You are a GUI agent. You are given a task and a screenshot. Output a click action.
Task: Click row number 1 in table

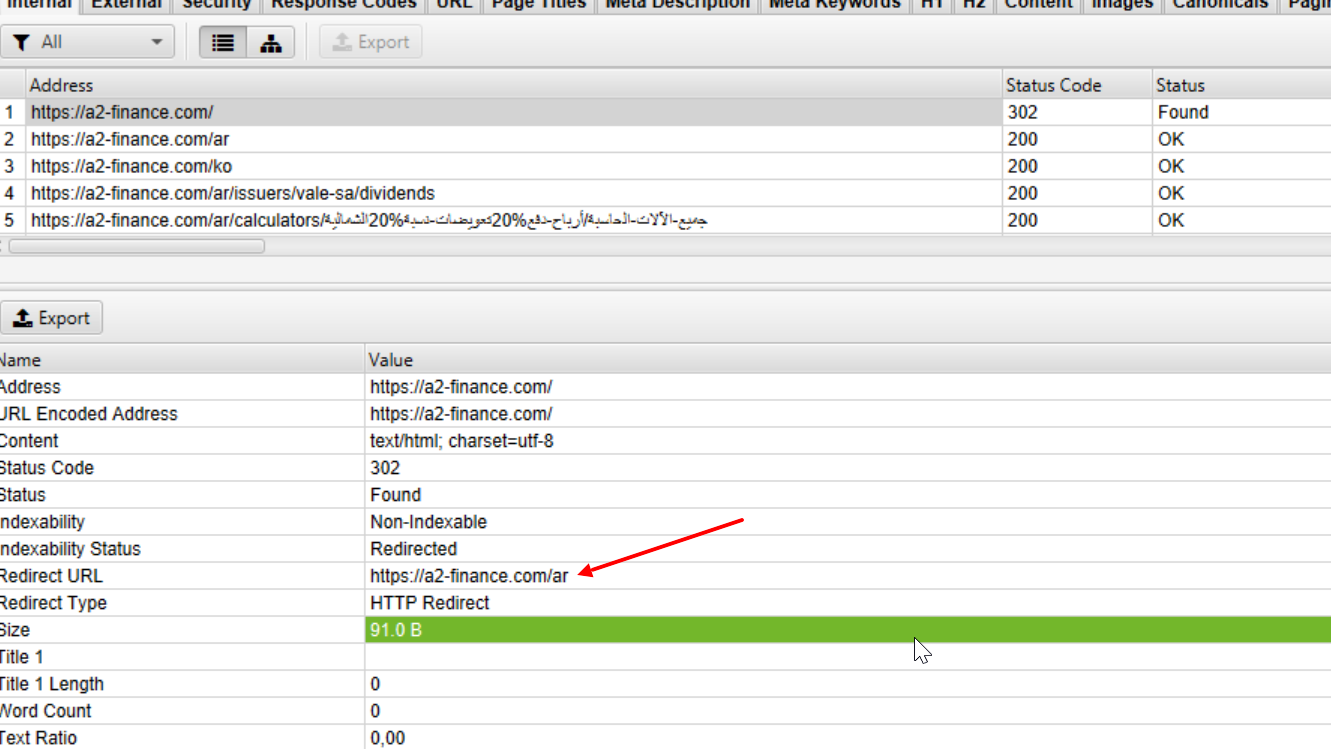point(10,112)
